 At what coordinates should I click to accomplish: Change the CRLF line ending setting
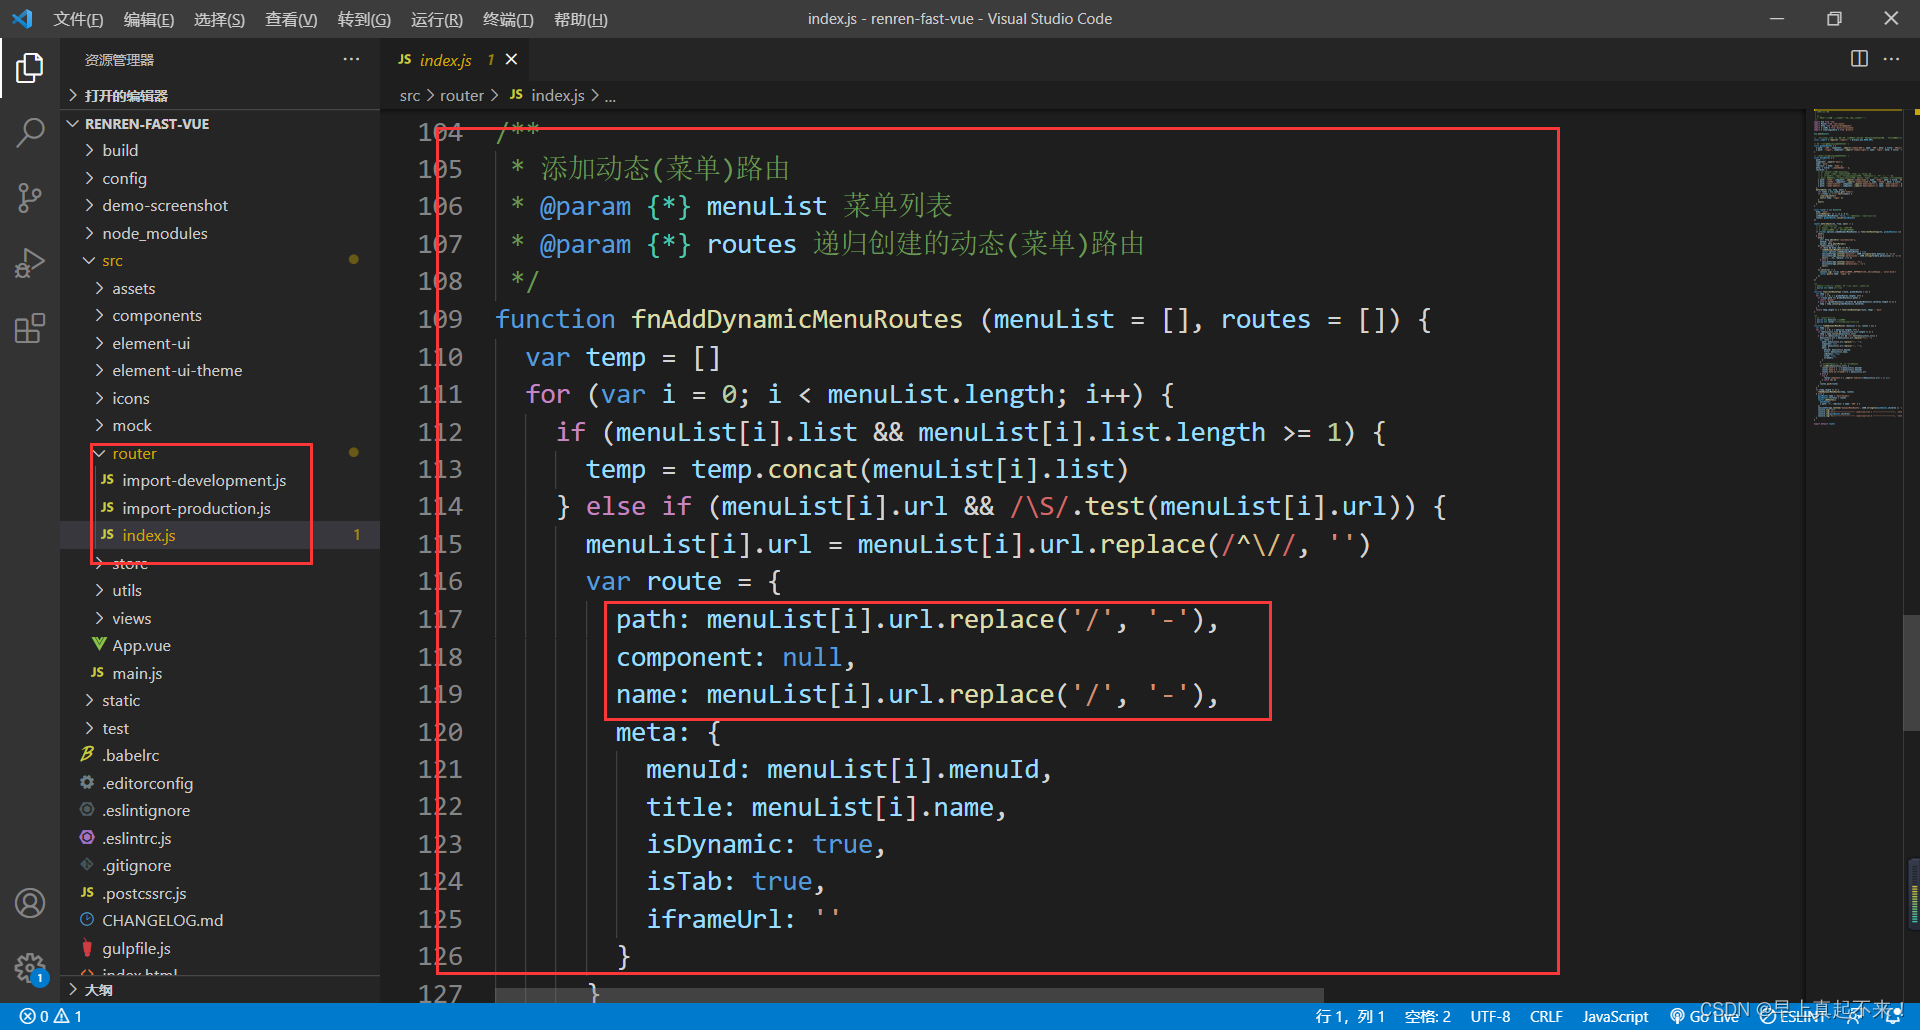1545,1016
